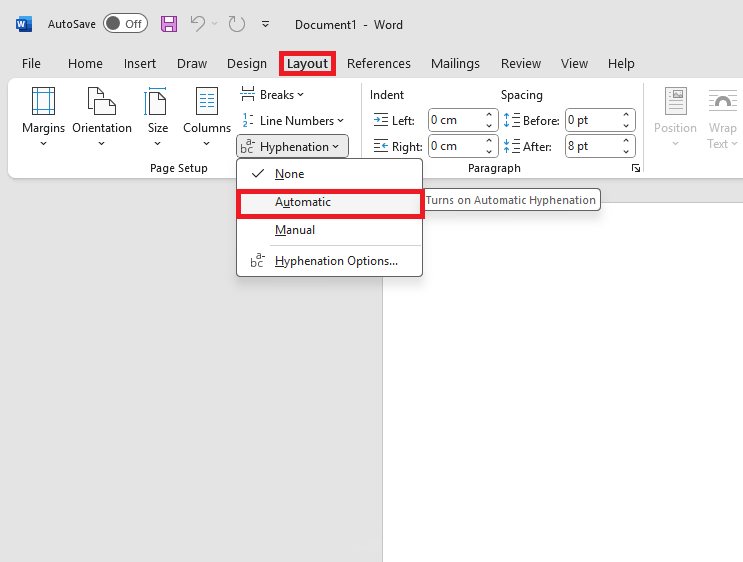The width and height of the screenshot is (743, 562).
Task: Click the Undo arrow icon
Action: (x=198, y=24)
